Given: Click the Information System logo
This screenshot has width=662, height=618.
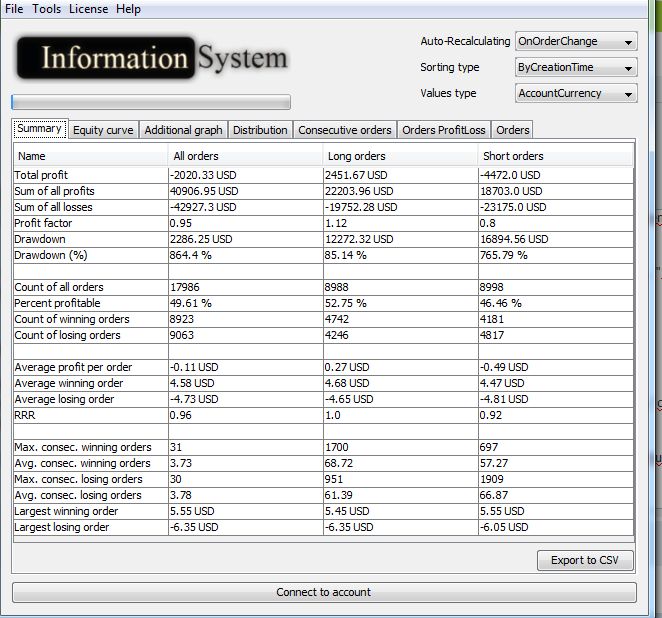Looking at the screenshot, I should click(x=152, y=59).
